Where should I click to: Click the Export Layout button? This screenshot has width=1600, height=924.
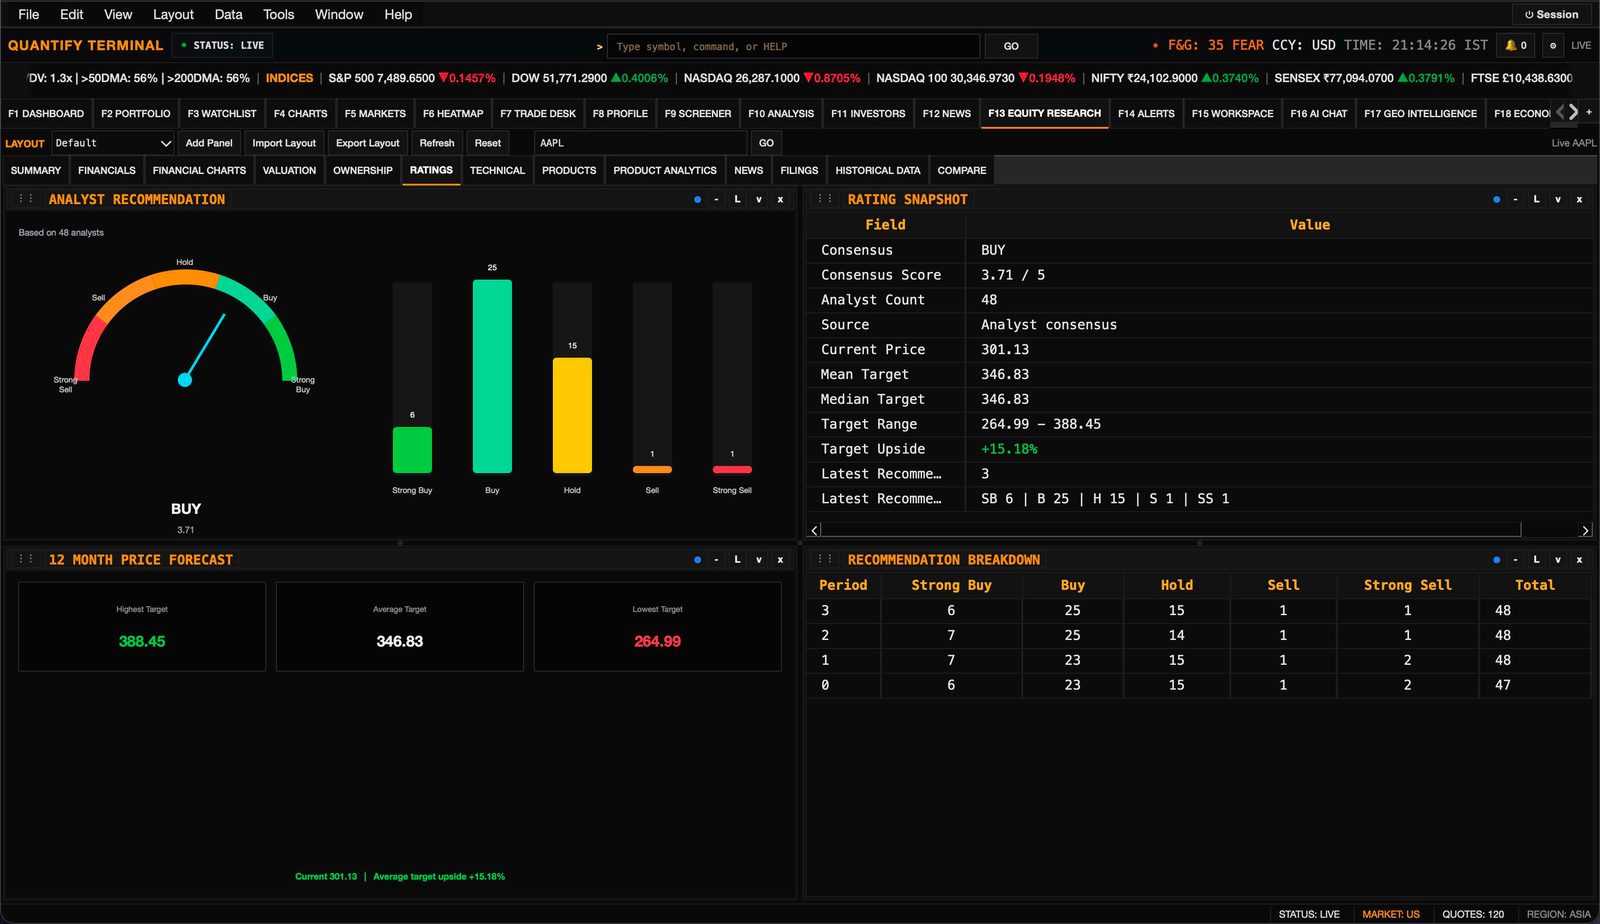367,143
